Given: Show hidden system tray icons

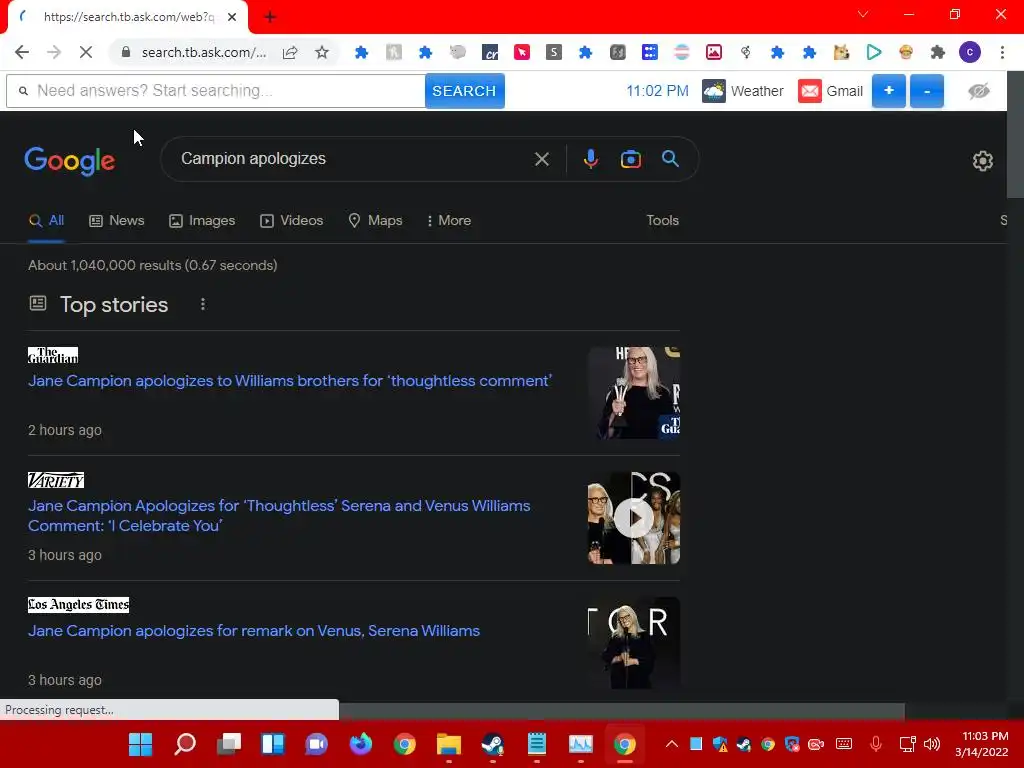Looking at the screenshot, I should coord(671,744).
